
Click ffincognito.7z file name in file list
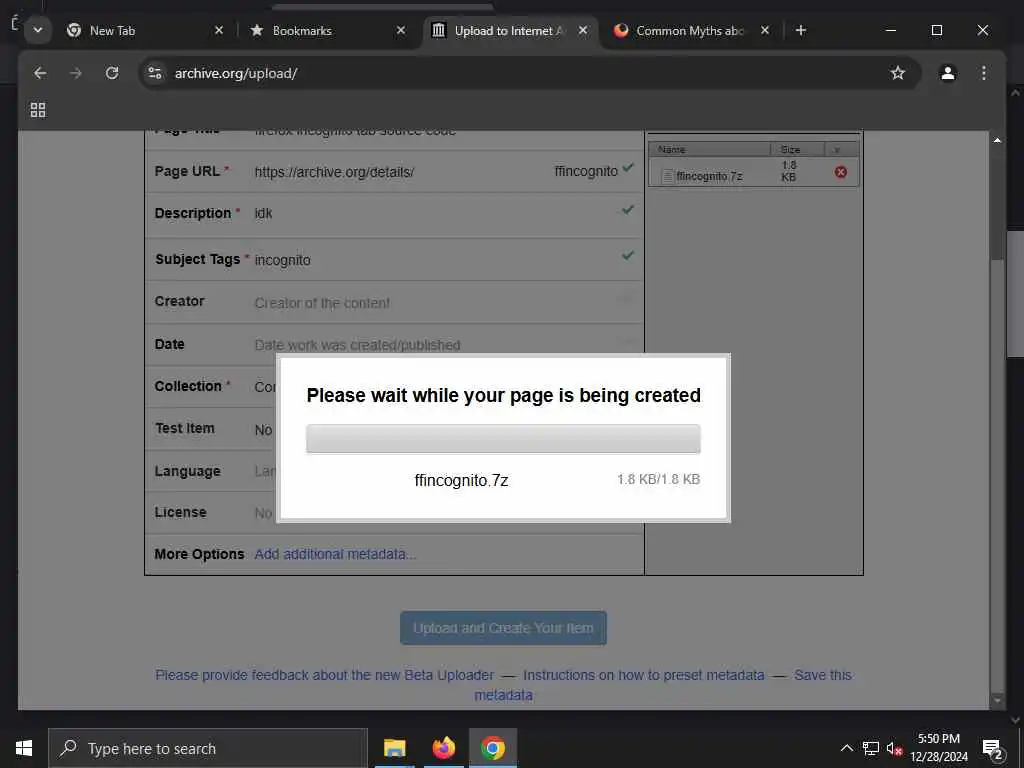(x=709, y=176)
